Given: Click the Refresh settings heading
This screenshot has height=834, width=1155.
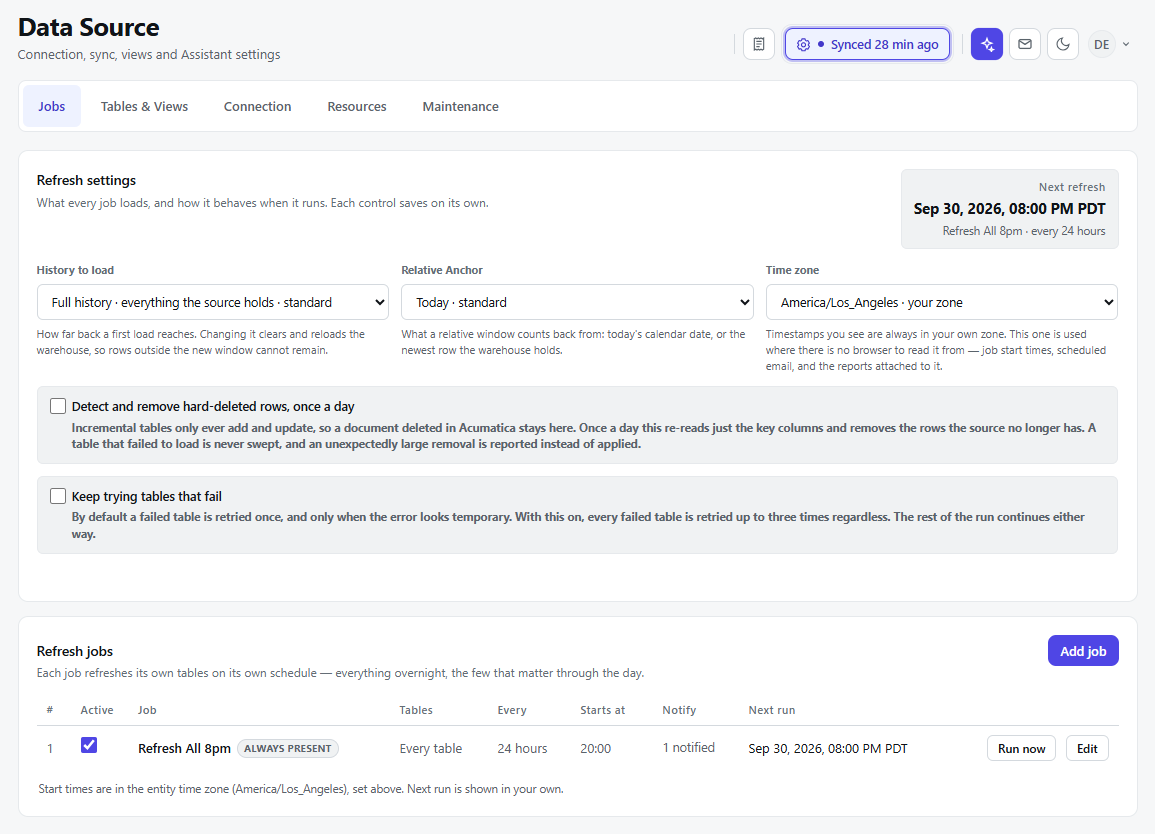Looking at the screenshot, I should pyautogui.click(x=86, y=181).
